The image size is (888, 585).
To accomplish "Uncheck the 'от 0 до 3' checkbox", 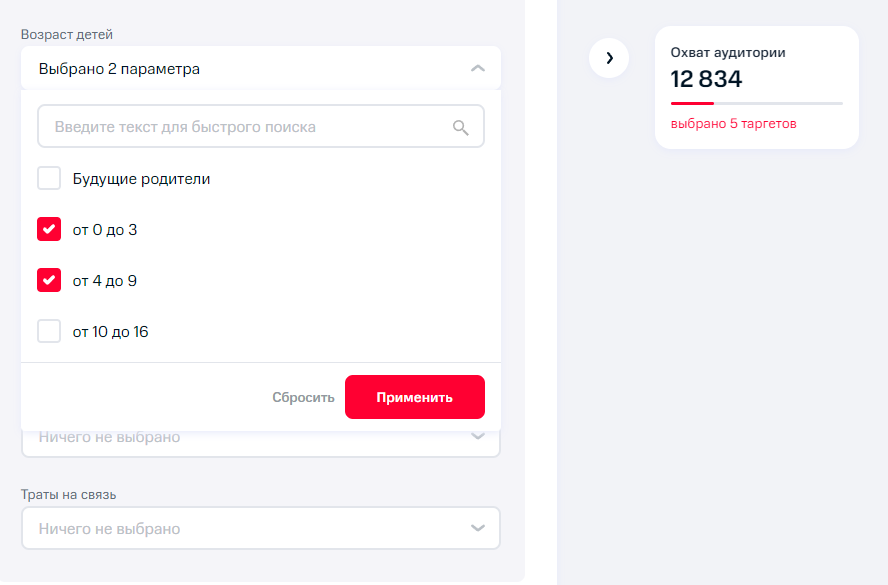I will [x=49, y=230].
